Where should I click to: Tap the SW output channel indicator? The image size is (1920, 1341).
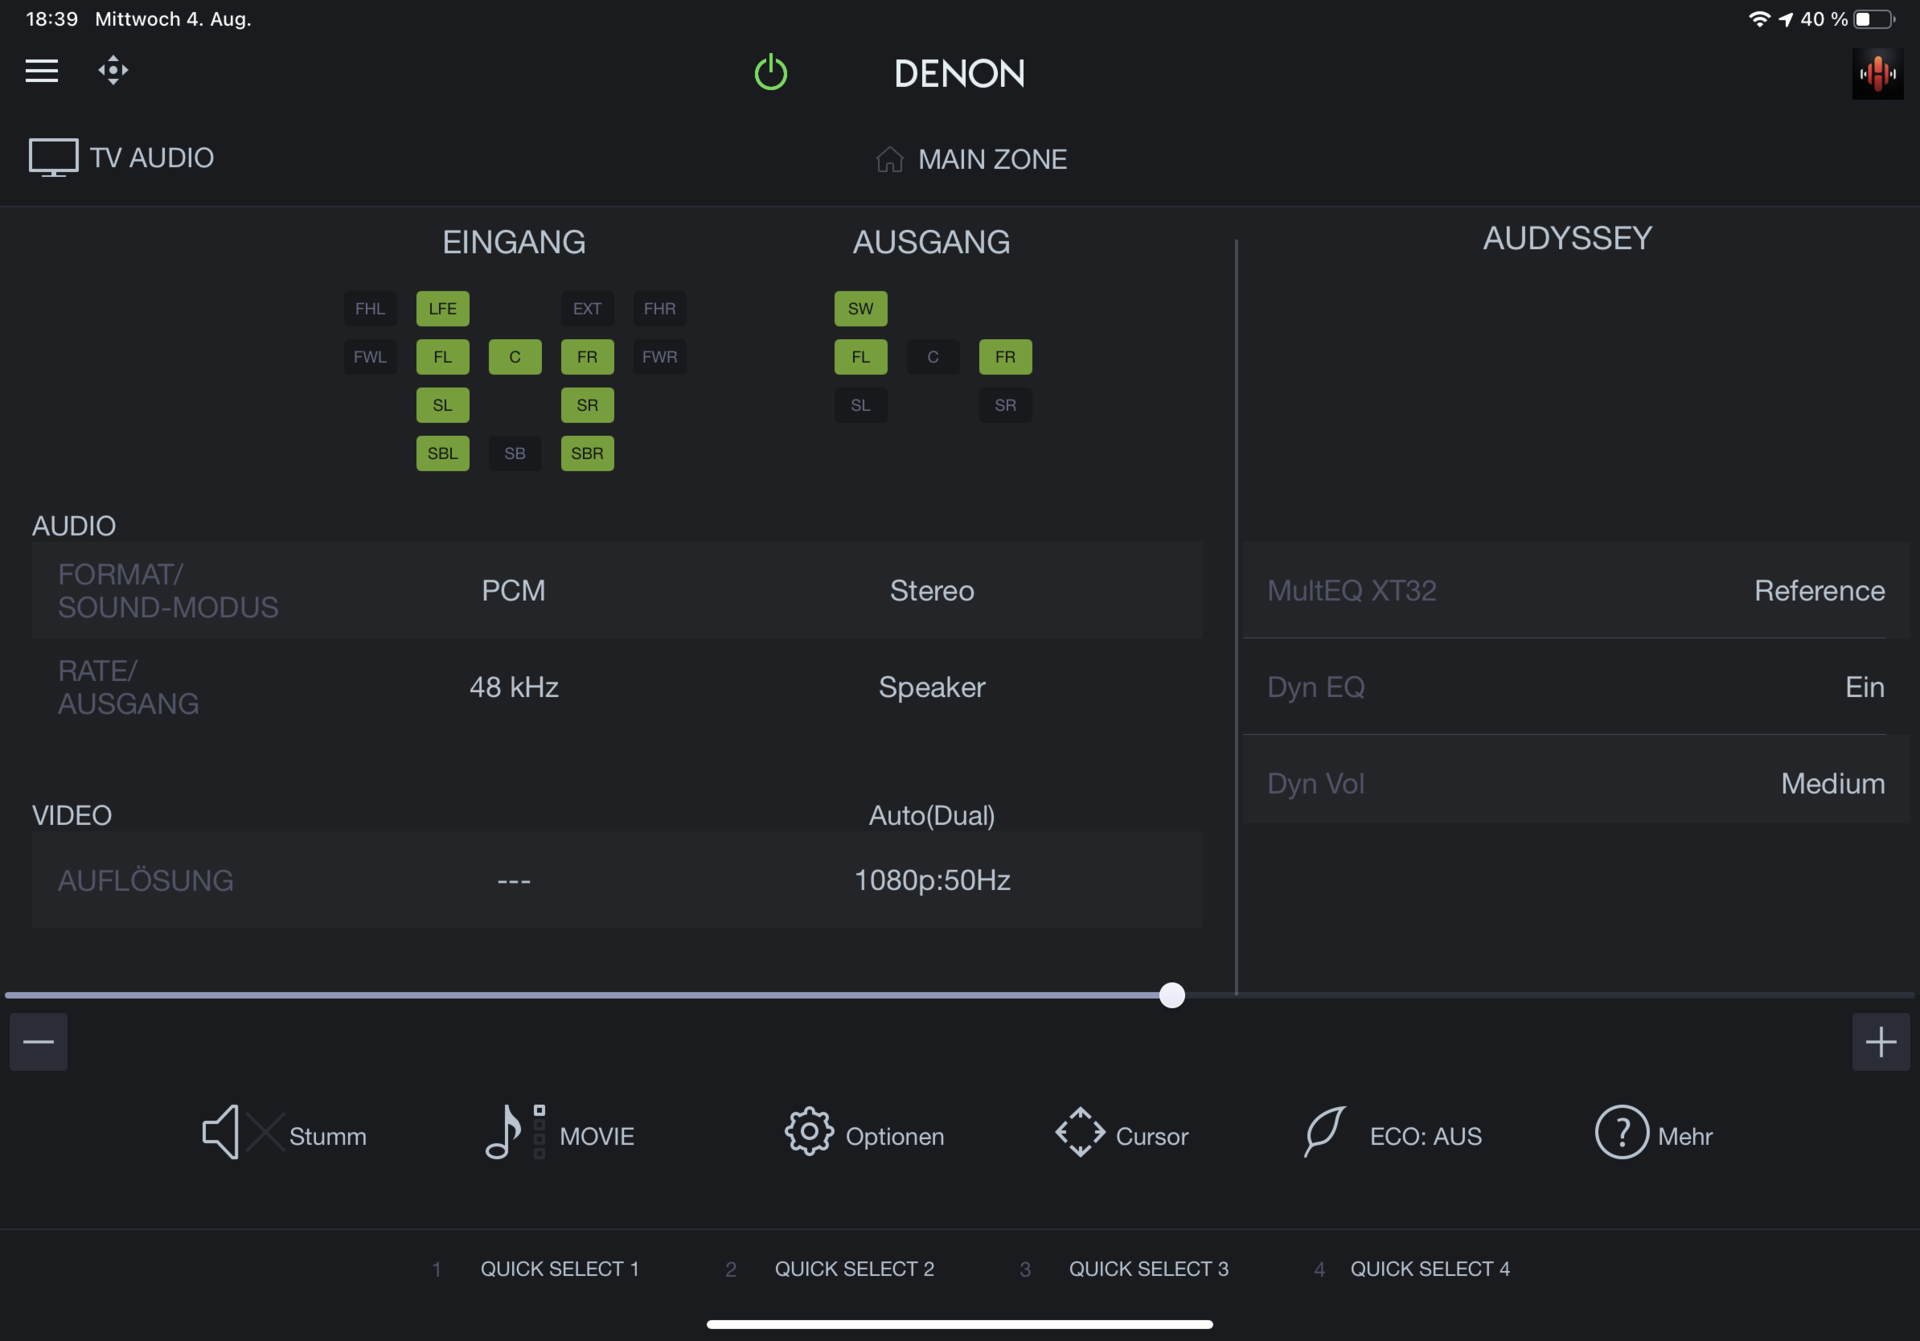pyautogui.click(x=860, y=309)
